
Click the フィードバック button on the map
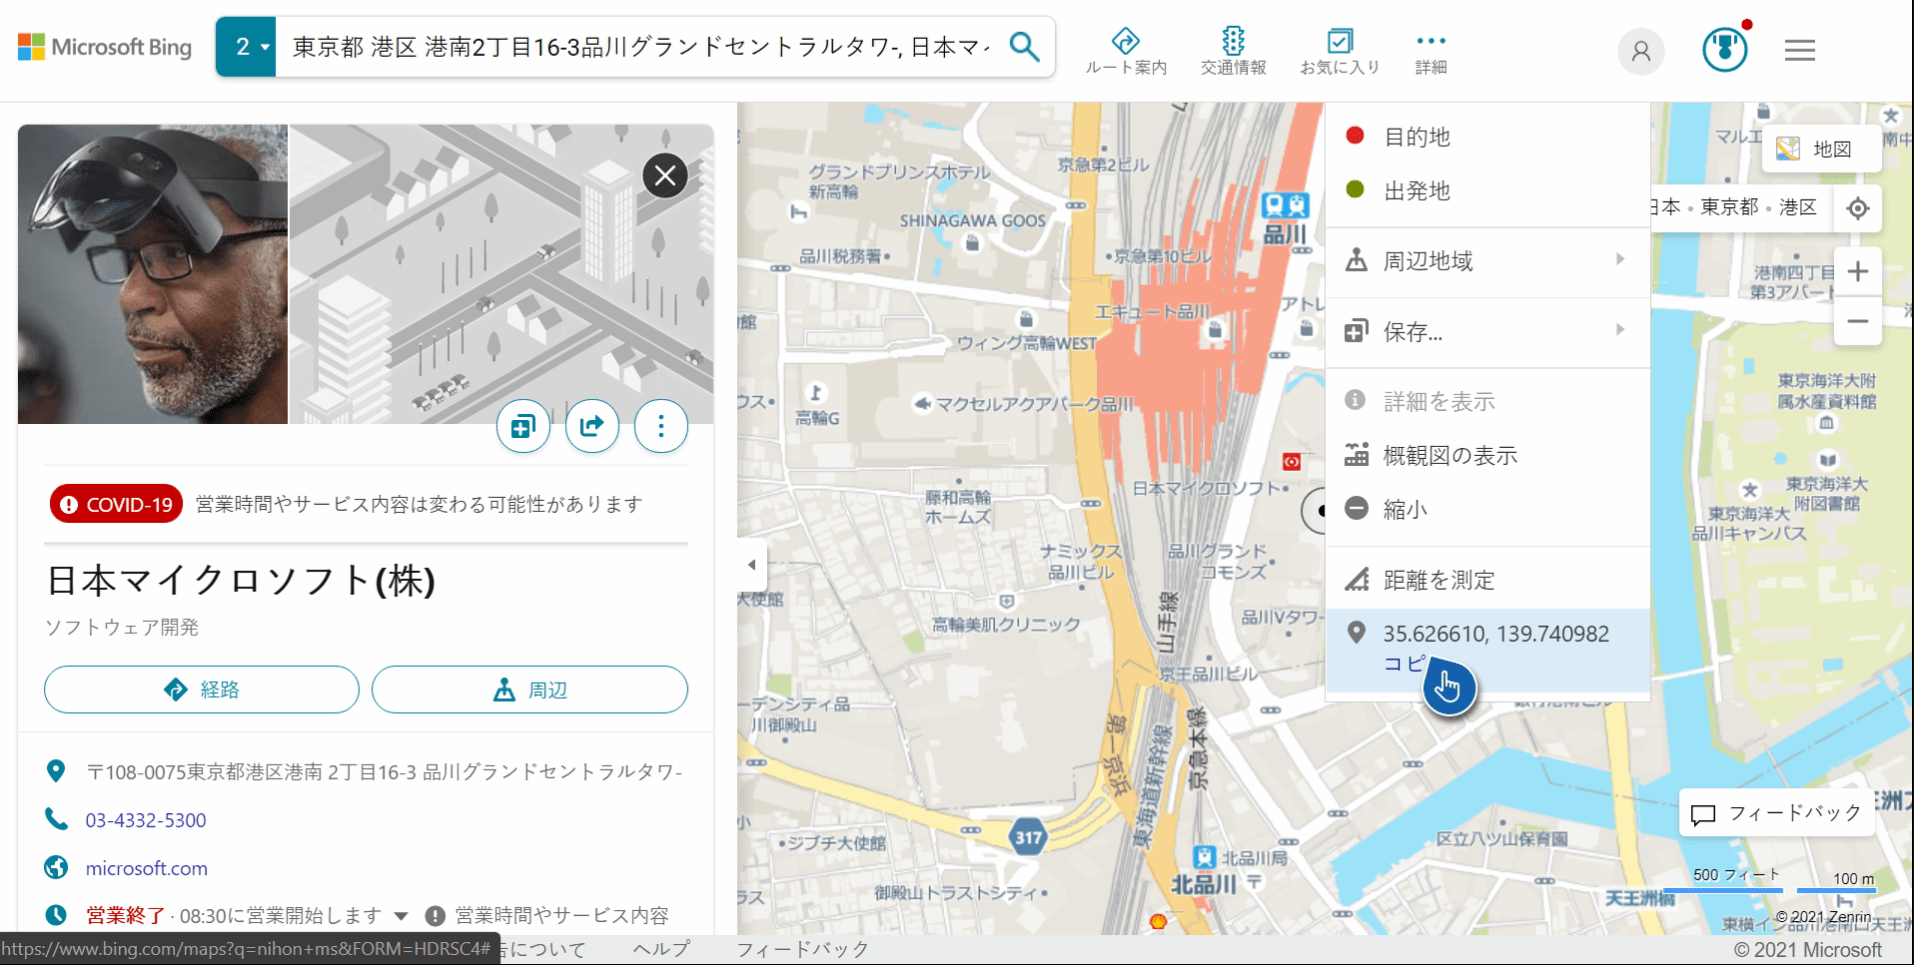pos(1776,813)
